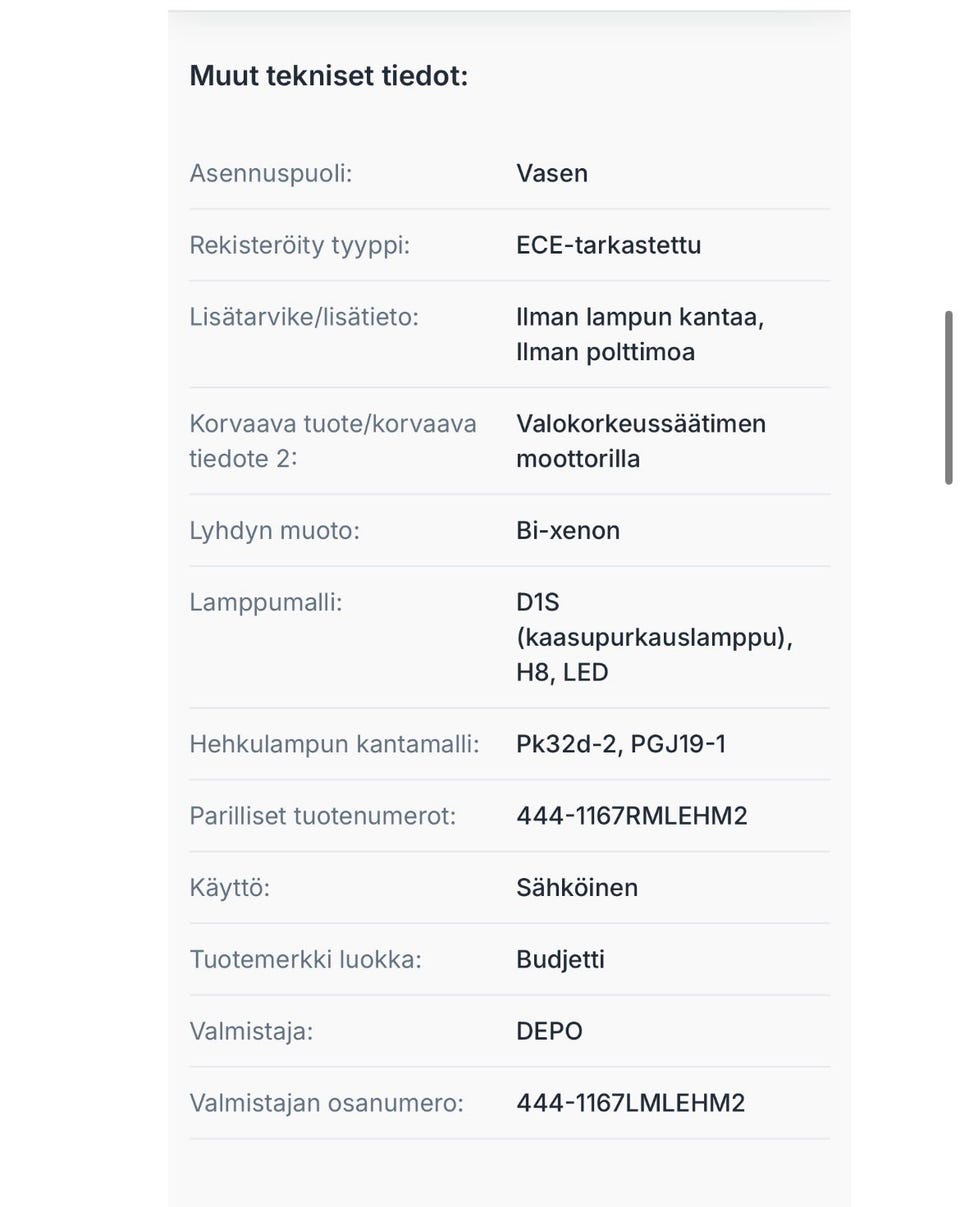Click the 'Valokorkeussäätimen moottorilla' value
The width and height of the screenshot is (960, 1207).
[640, 441]
